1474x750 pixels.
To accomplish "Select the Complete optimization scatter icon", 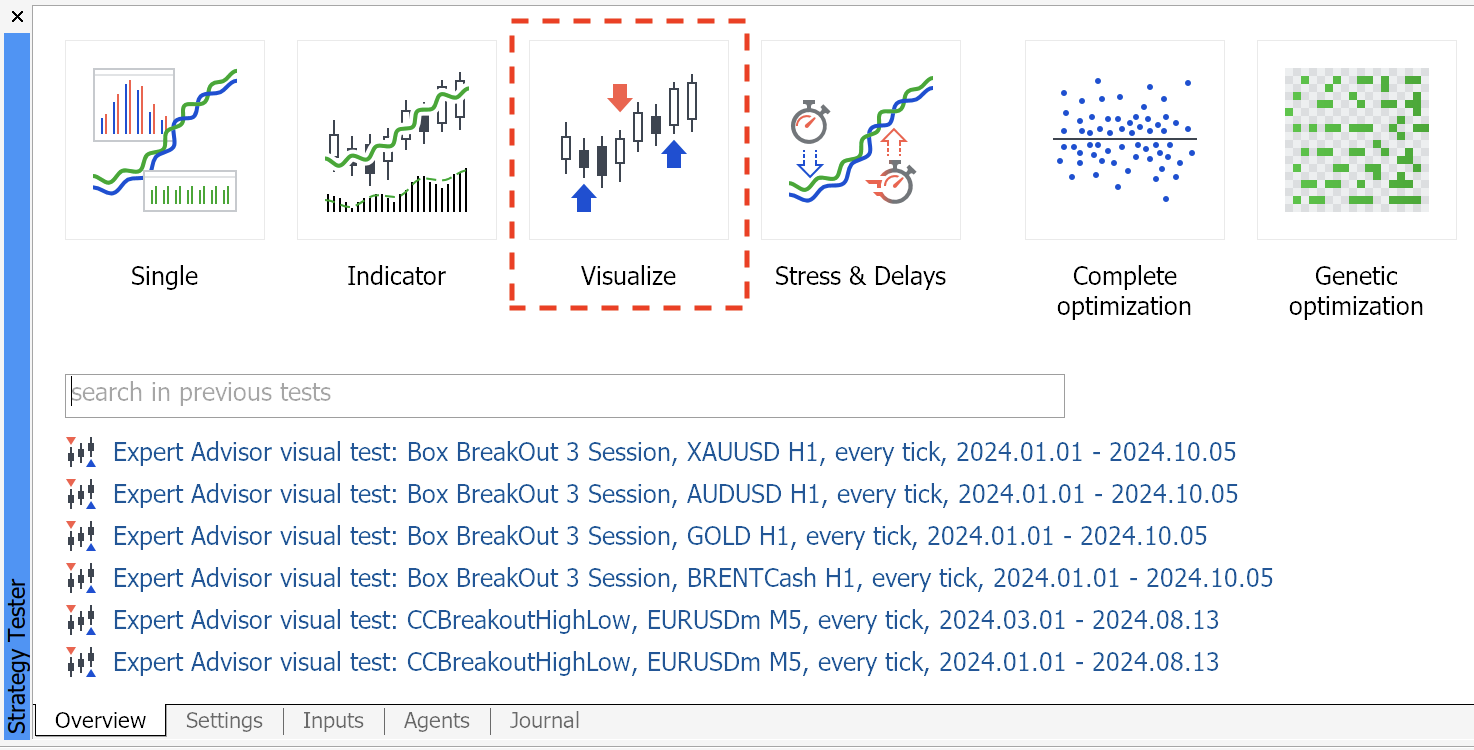I will point(1125,140).
